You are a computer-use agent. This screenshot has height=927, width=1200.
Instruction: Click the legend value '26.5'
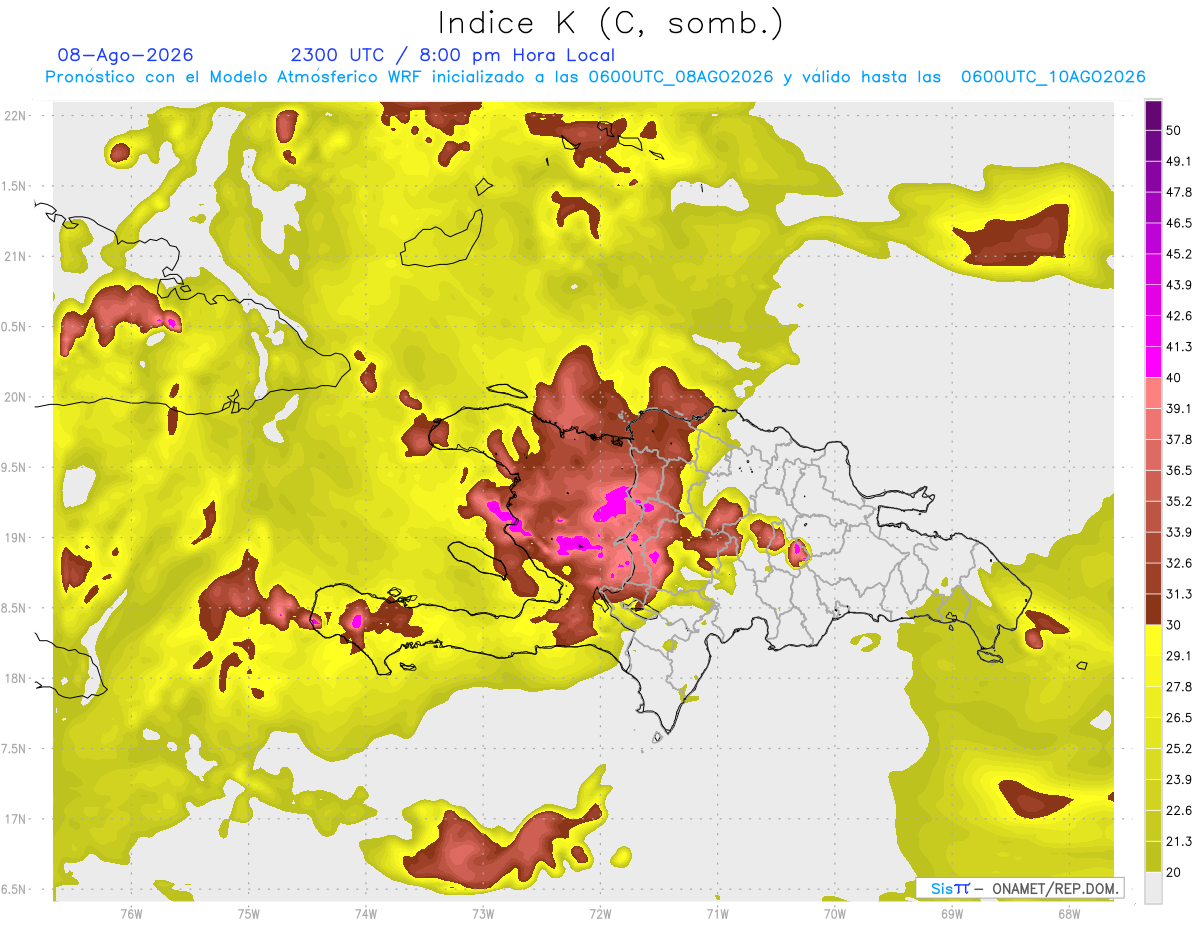tap(1179, 717)
